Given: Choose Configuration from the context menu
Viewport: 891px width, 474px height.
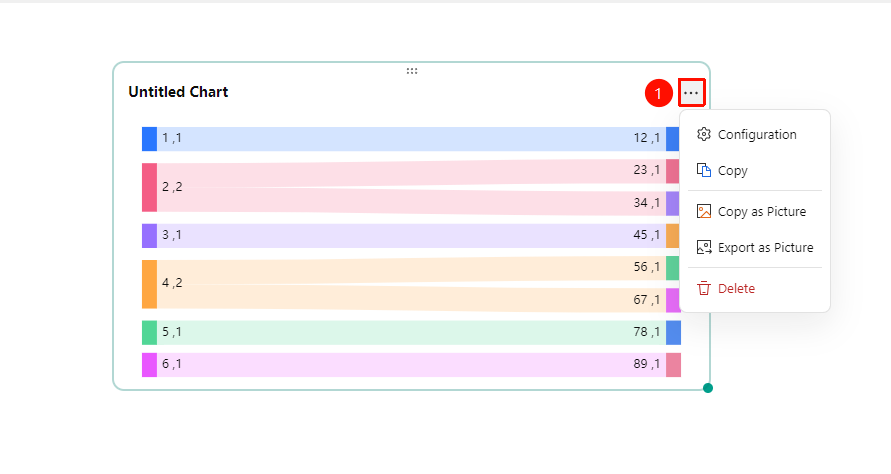Looking at the screenshot, I should click(755, 134).
